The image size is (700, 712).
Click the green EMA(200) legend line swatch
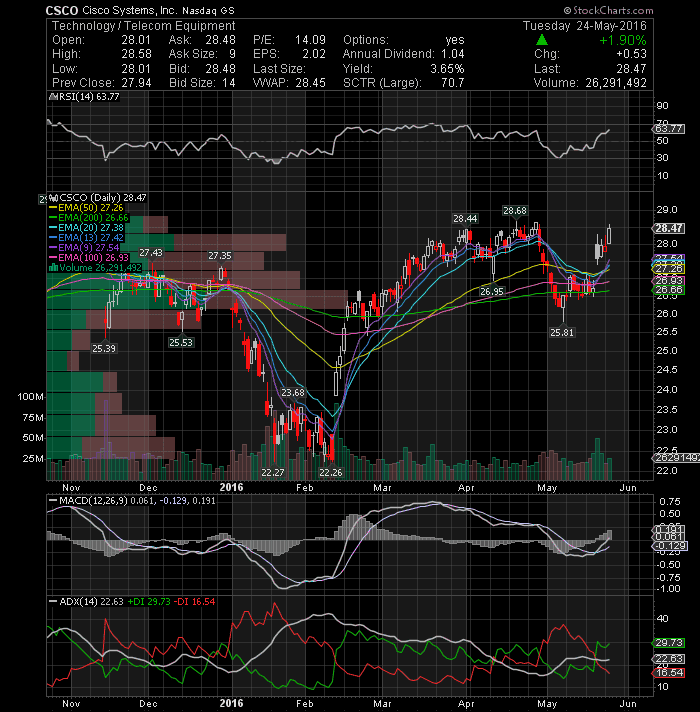[53, 218]
